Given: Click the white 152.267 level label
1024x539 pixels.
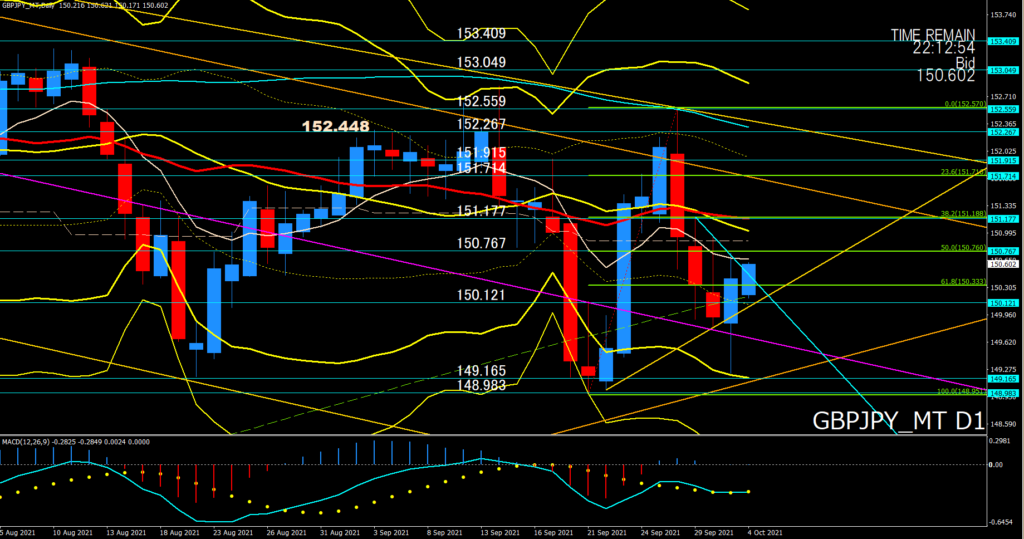Looking at the screenshot, I should [x=481, y=124].
